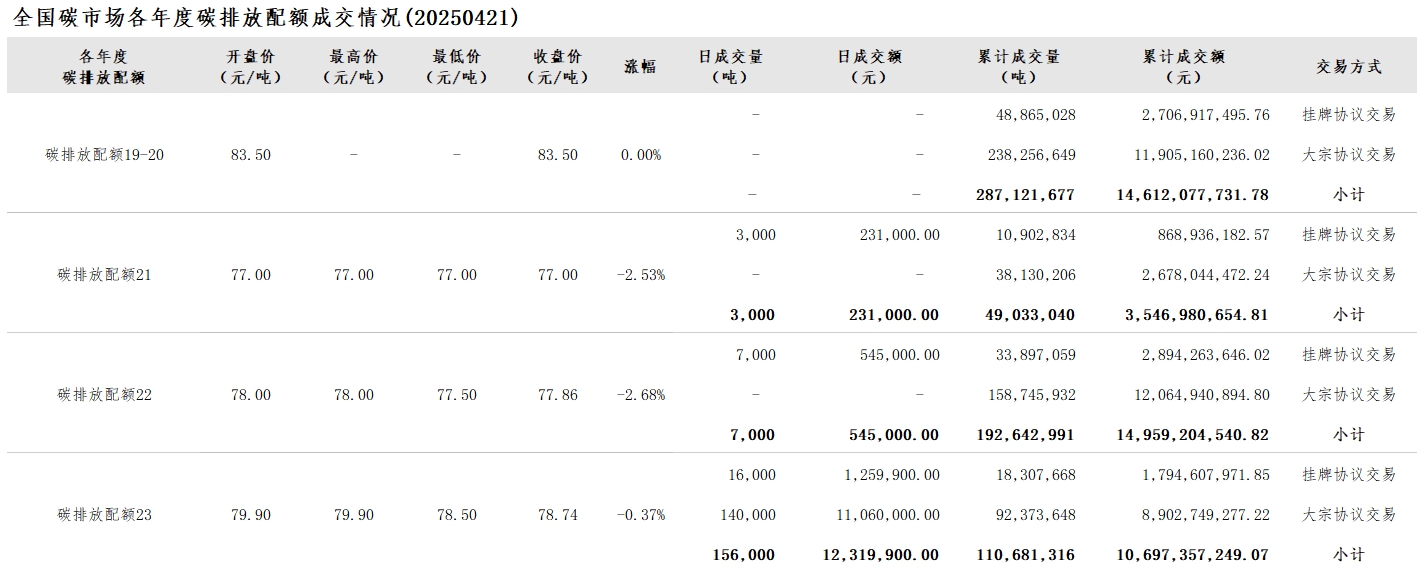Select the 收盘价 column header

click(557, 67)
